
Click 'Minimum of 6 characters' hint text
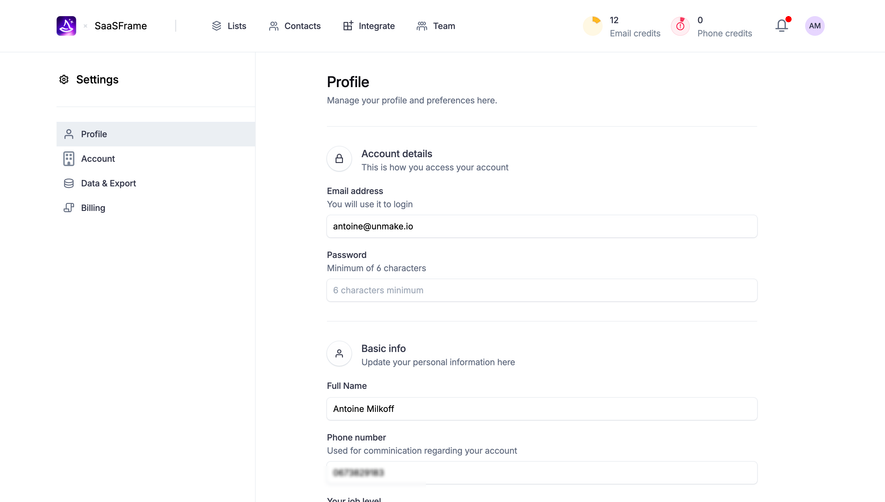(376, 268)
